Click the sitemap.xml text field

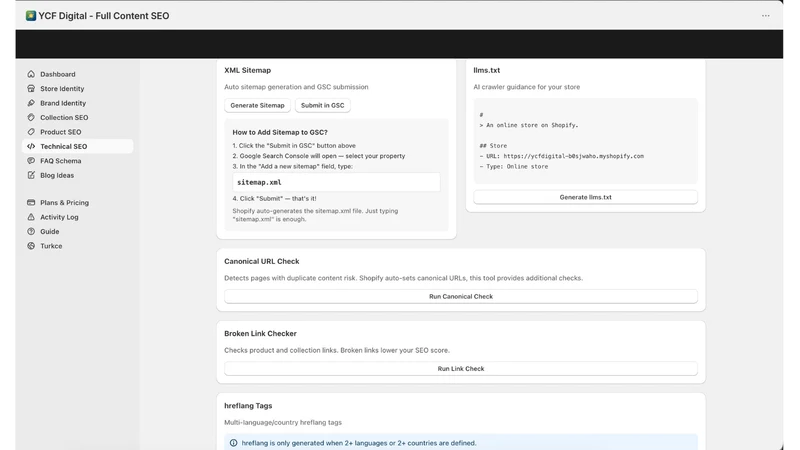[x=336, y=182]
